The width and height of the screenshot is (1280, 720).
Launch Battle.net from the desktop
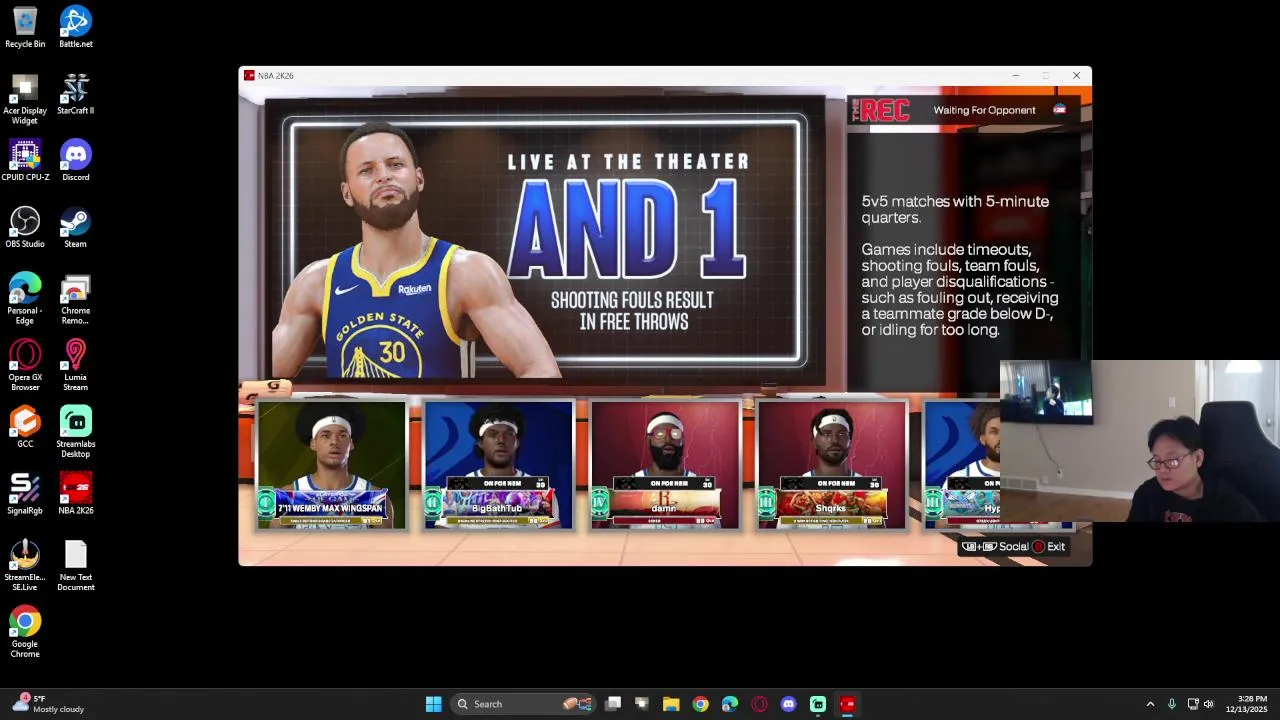click(x=75, y=28)
